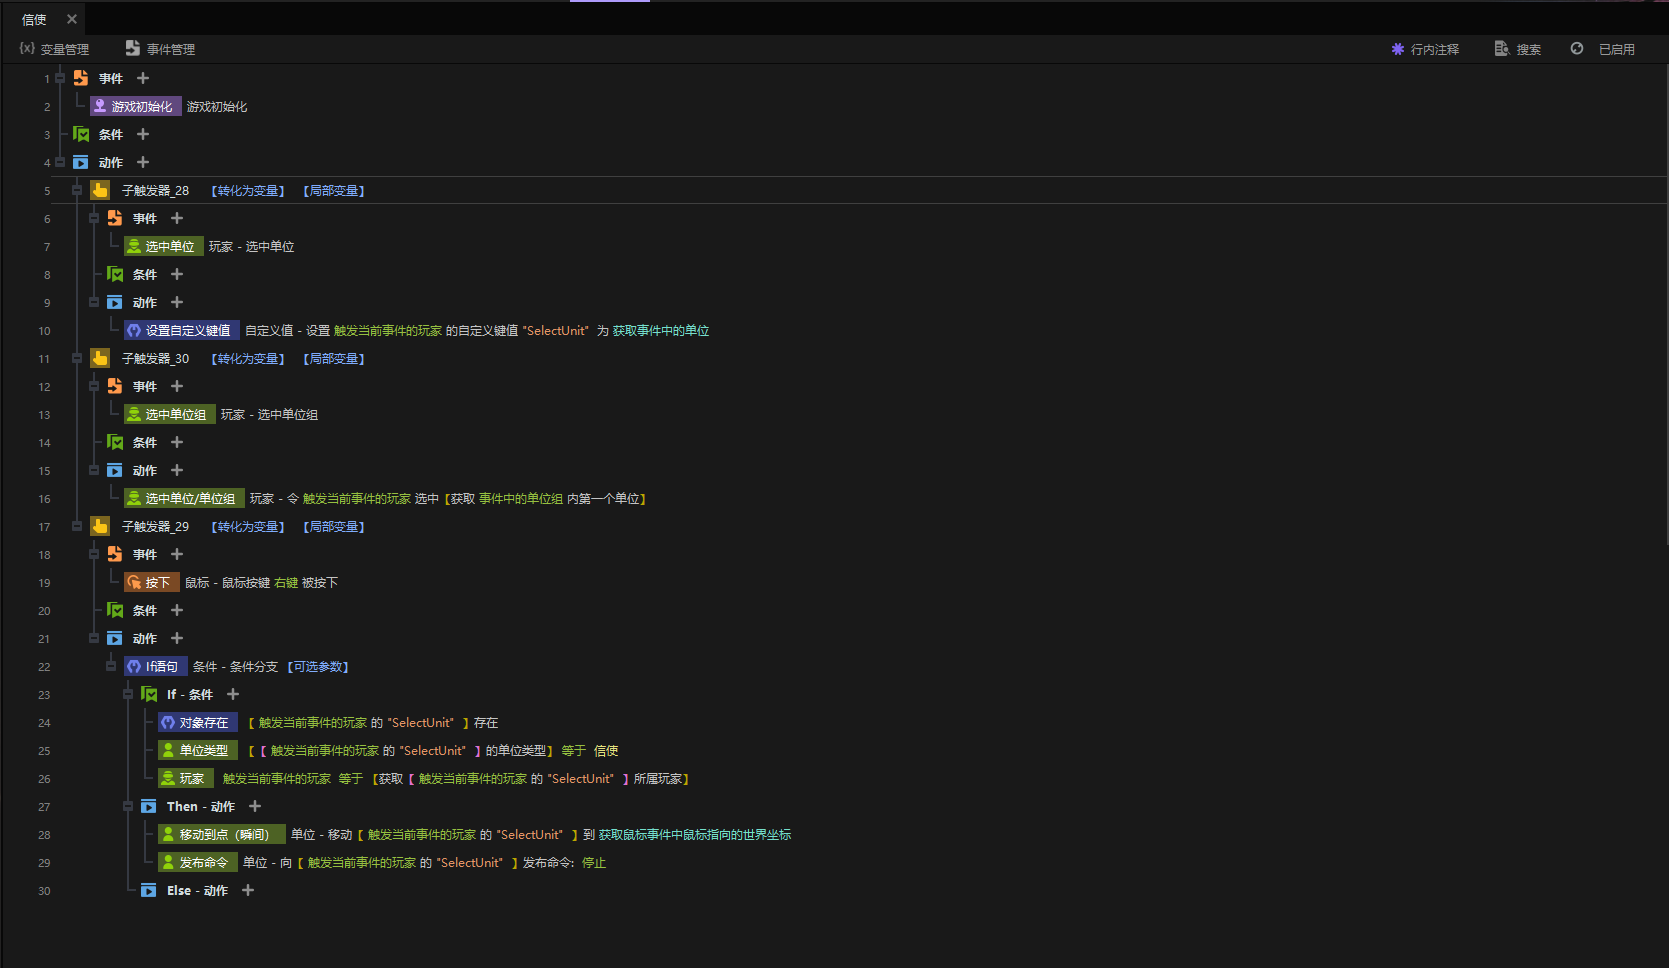Add an action on line 4

[143, 162]
